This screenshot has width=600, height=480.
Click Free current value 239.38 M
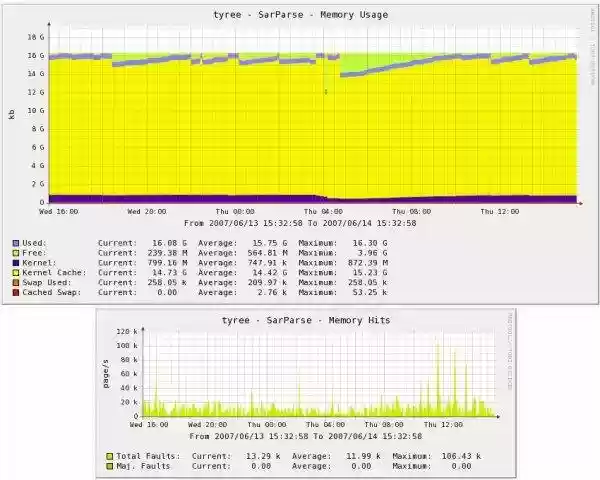(167, 253)
